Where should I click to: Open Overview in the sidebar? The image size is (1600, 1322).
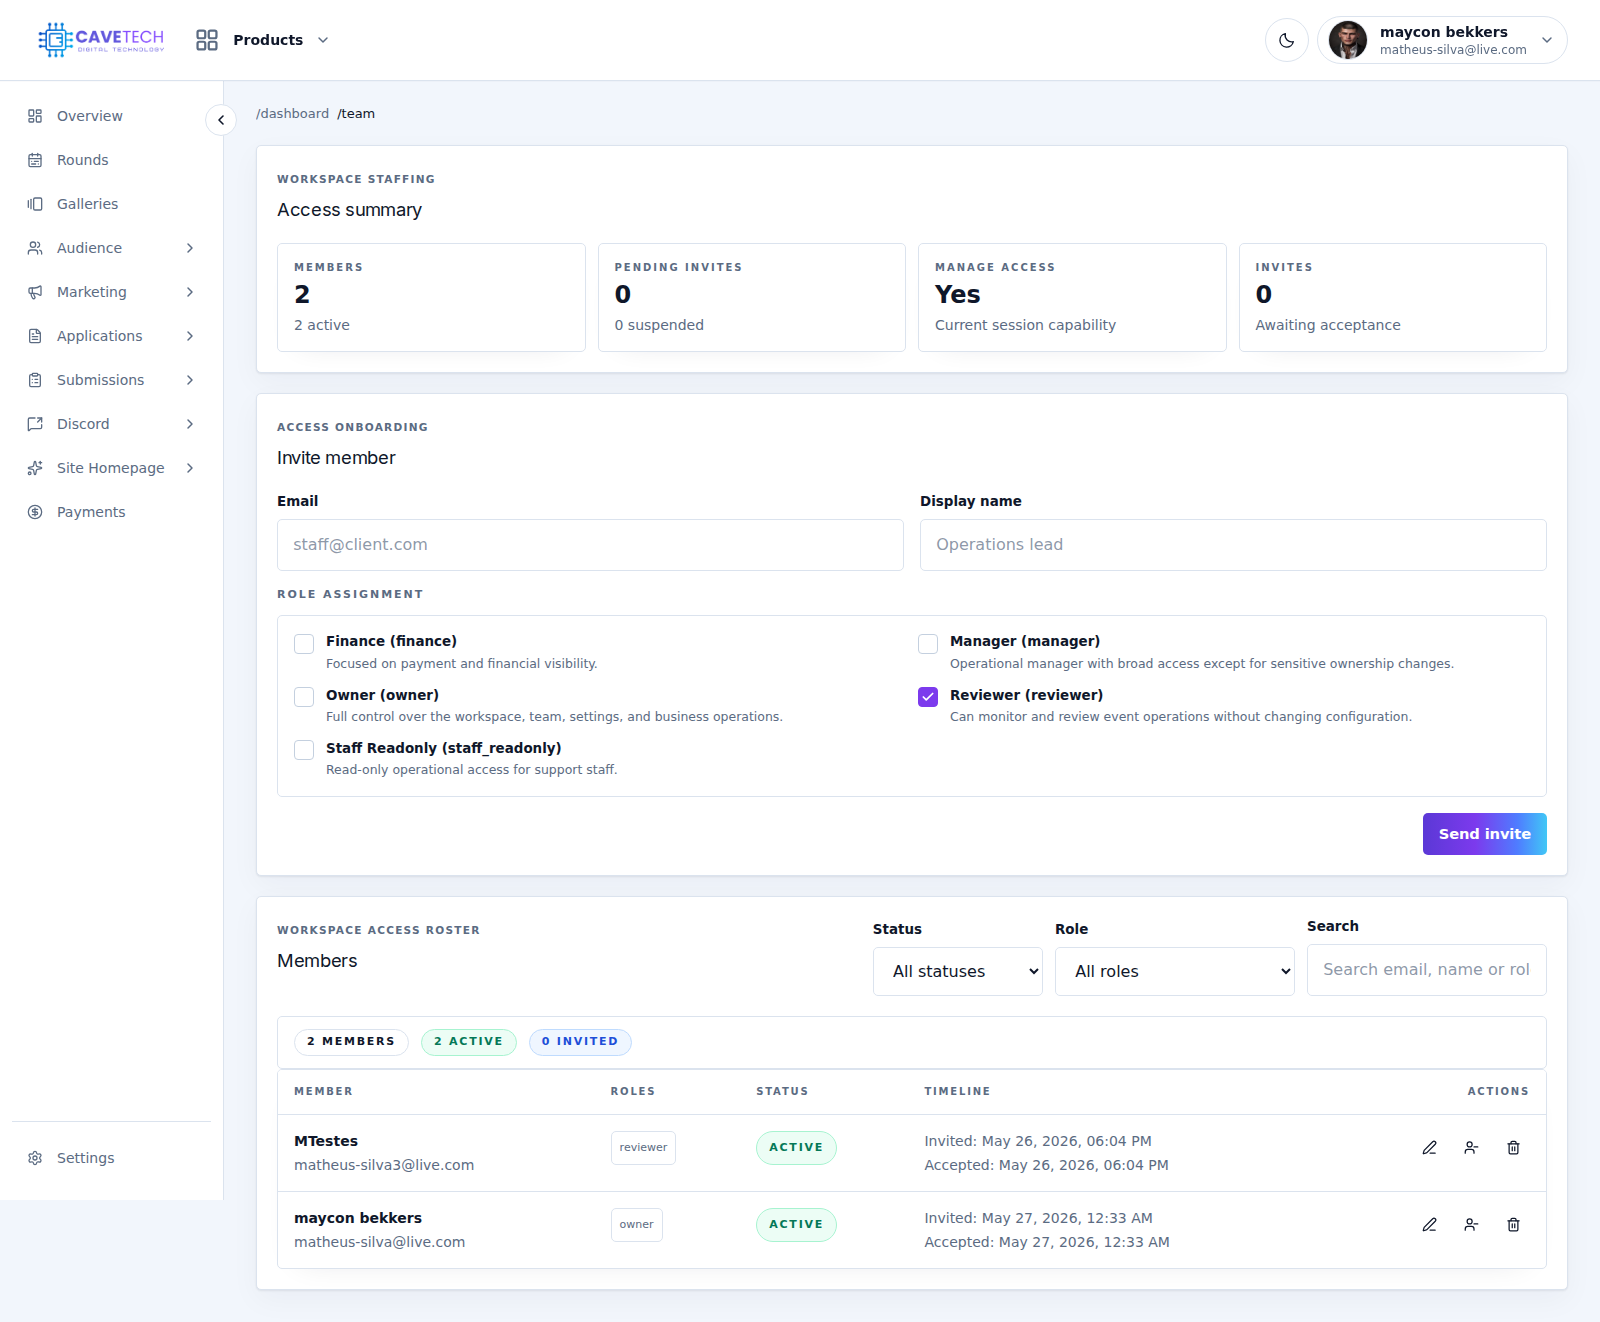111,116
